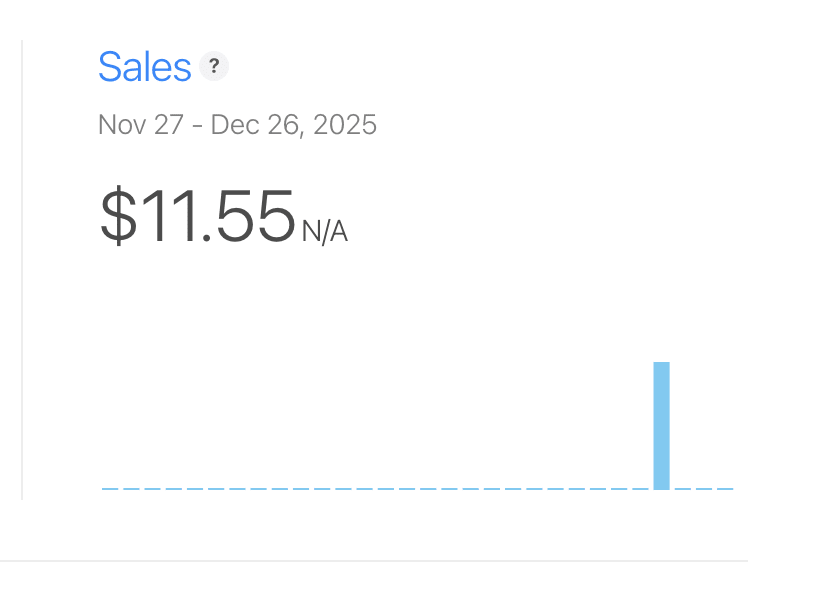The width and height of the screenshot is (826, 608).
Task: Click the N/A change indicator
Action: [x=324, y=232]
